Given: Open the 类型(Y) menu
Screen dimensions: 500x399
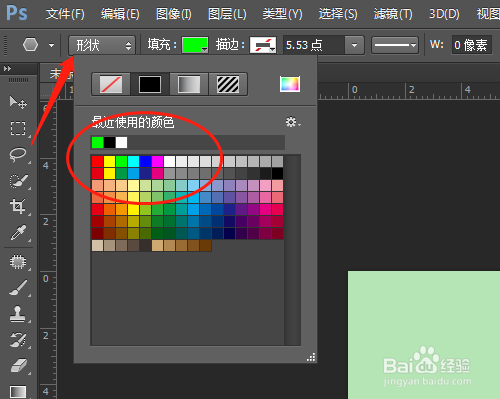Looking at the screenshot, I should pos(282,14).
